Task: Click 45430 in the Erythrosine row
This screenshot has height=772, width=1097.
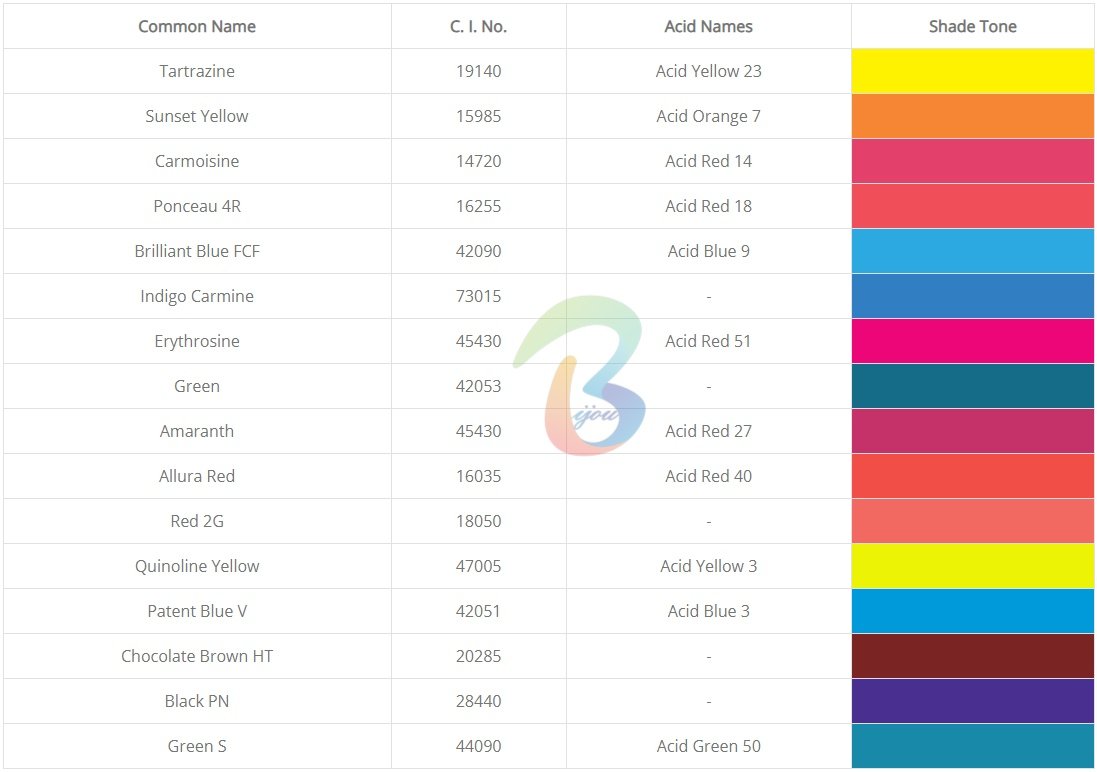Action: click(x=479, y=341)
